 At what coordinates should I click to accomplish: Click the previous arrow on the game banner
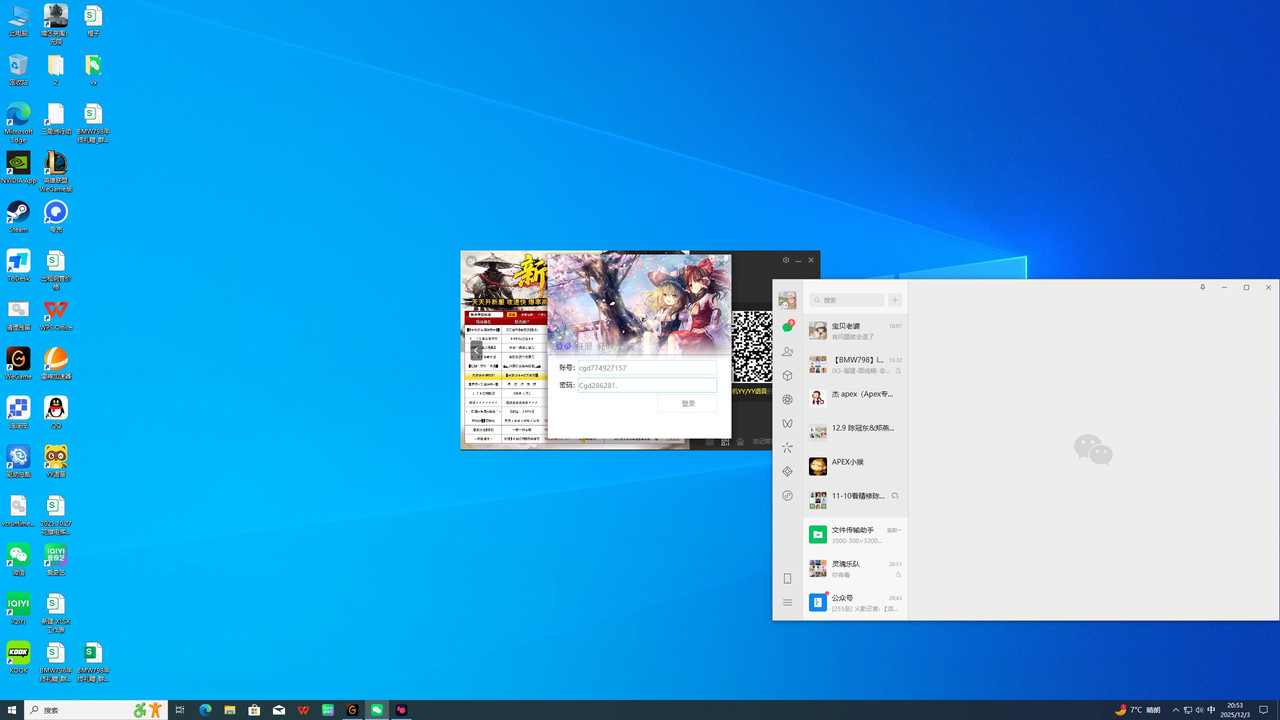click(x=476, y=351)
